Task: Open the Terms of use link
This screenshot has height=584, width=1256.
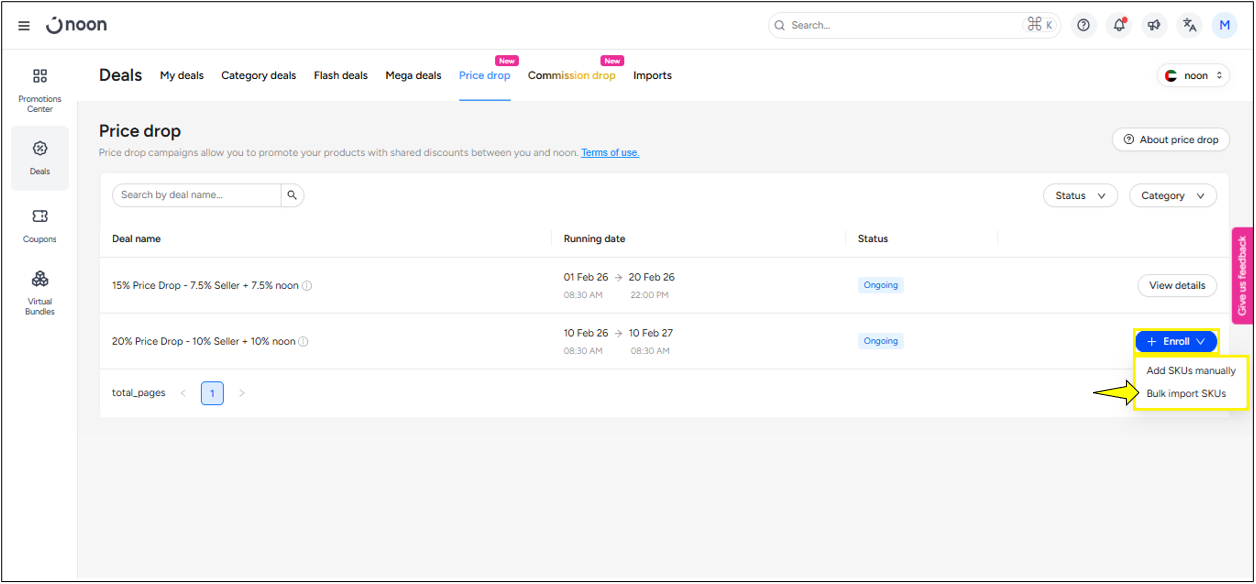Action: coord(610,153)
